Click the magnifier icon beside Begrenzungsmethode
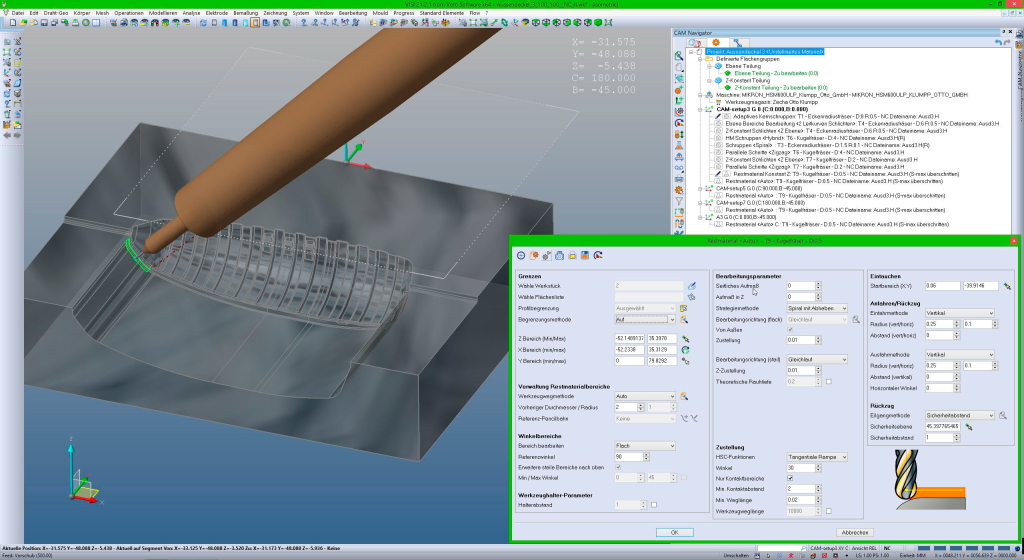Screen dimensions: 1024x560 click(x=684, y=320)
